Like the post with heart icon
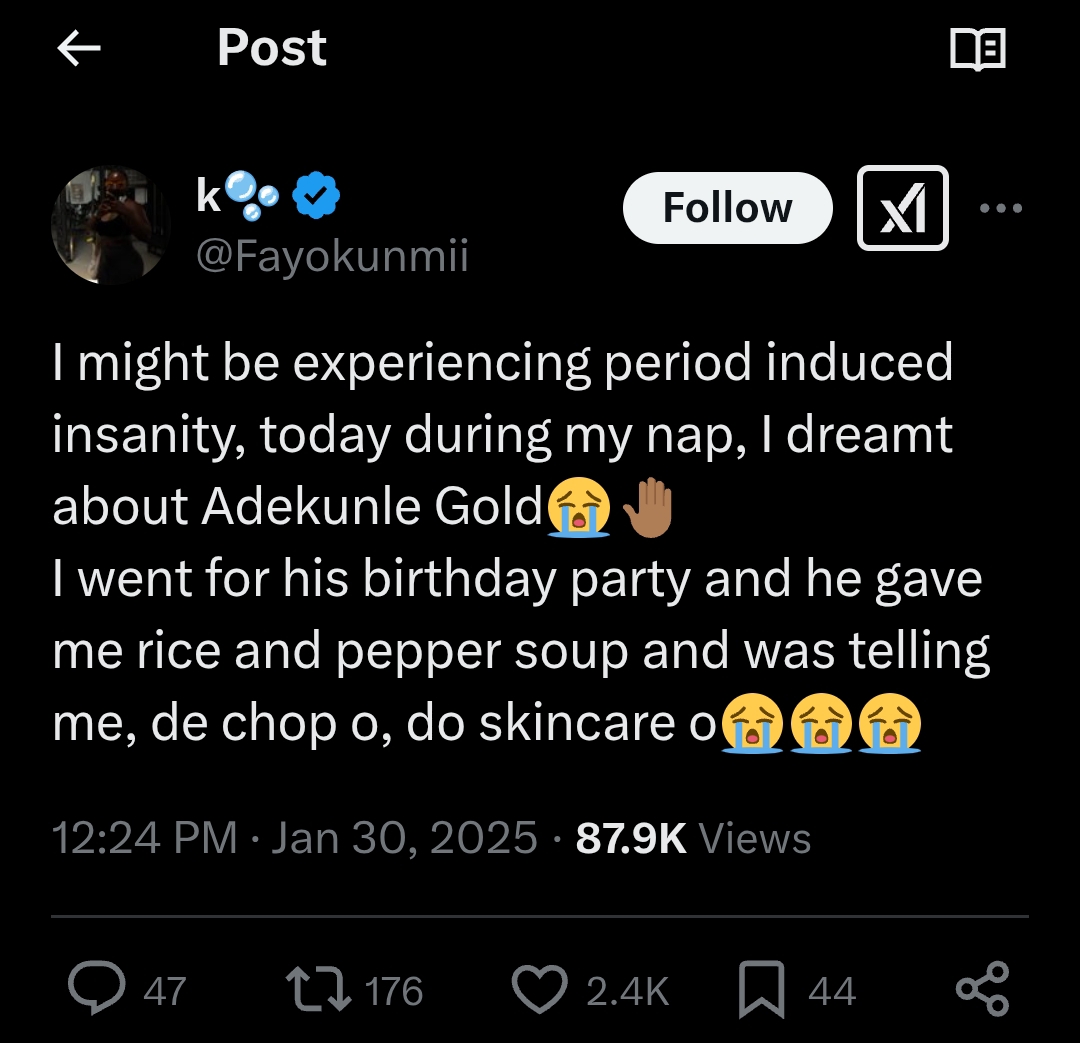This screenshot has width=1080, height=1043. coord(540,990)
